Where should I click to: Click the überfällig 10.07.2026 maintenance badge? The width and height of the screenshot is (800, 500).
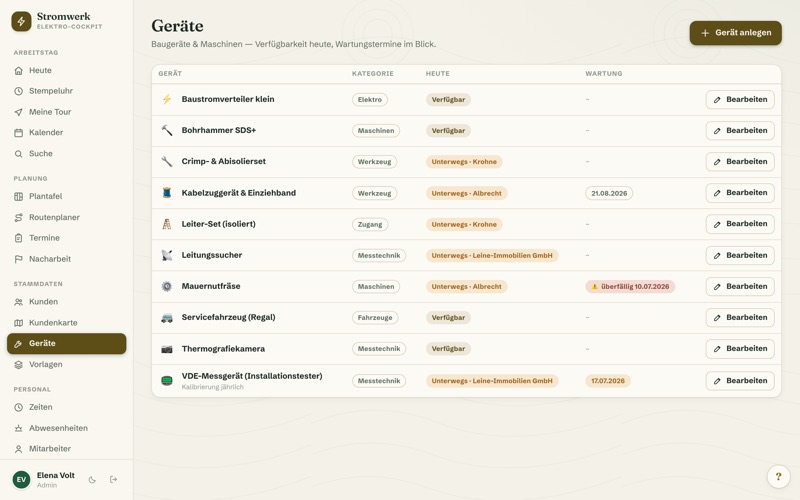pyautogui.click(x=630, y=287)
